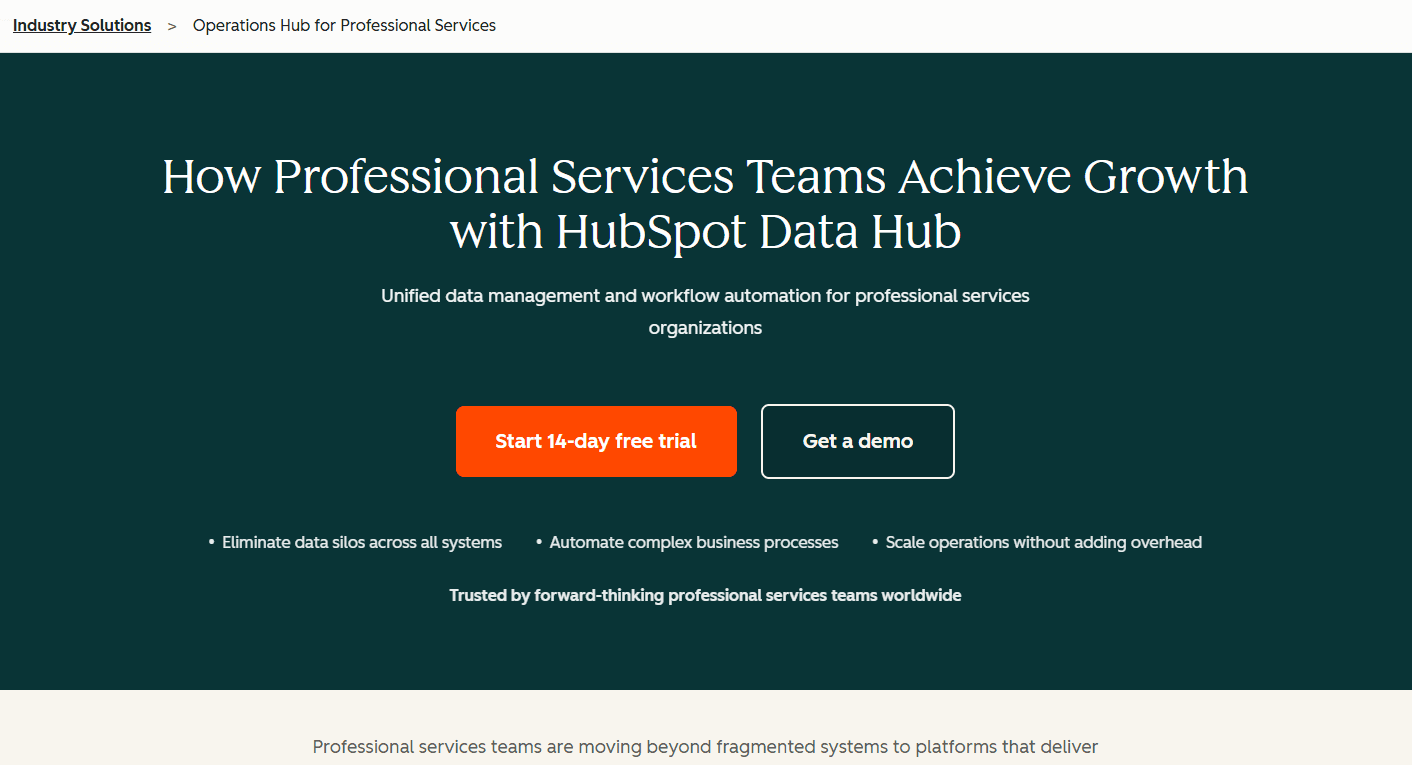Click 'Trusted by forward-thinking professional services teams' text
Viewport: 1412px width, 765px height.
[x=705, y=595]
